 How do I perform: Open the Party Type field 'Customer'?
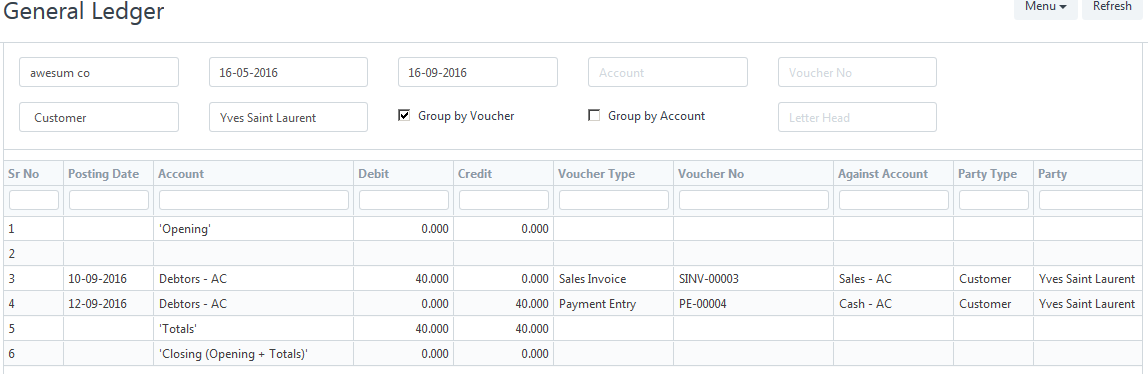point(99,117)
